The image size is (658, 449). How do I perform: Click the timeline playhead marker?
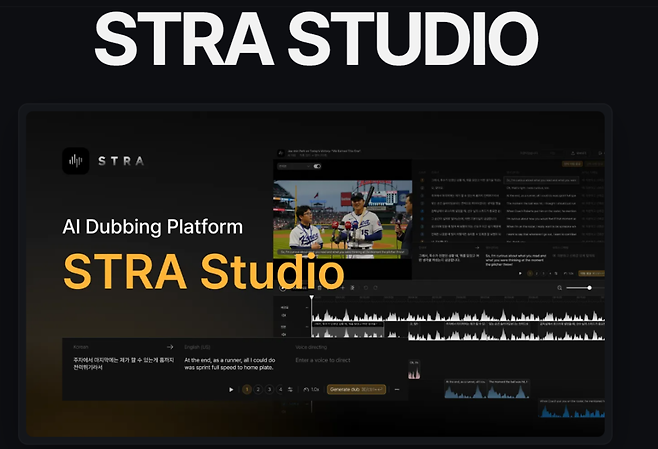311,298
